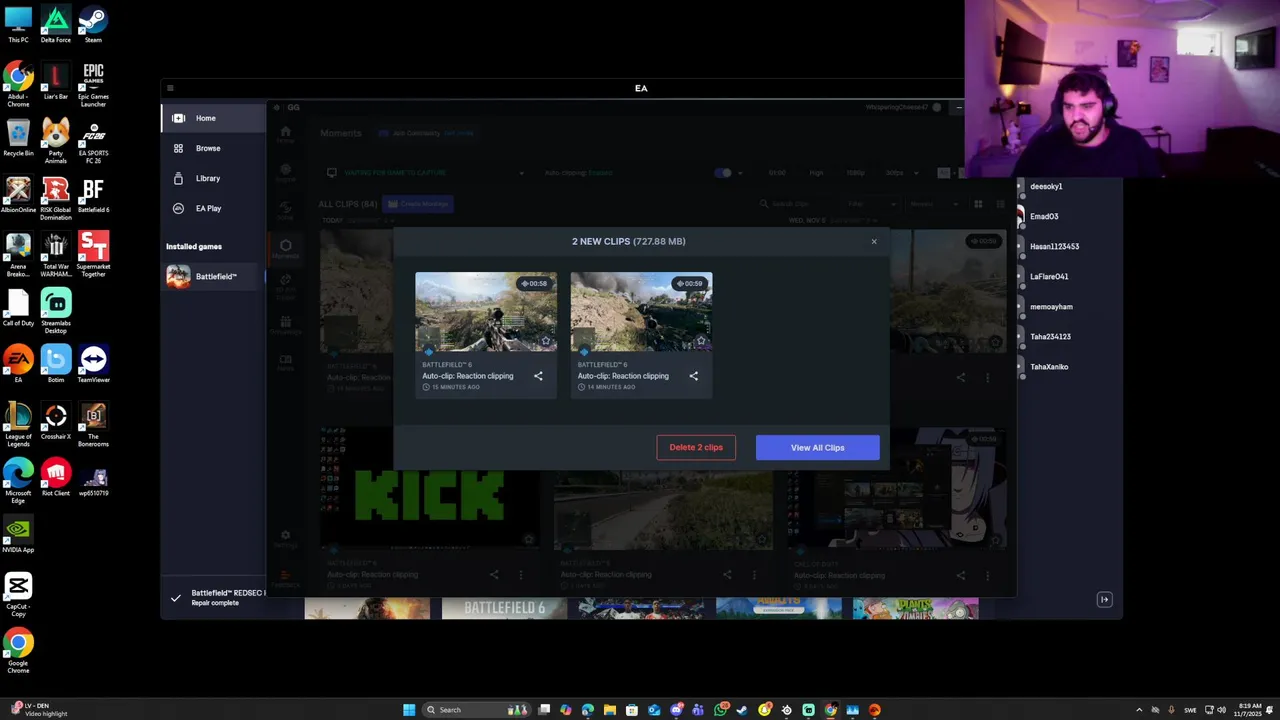1280x720 pixels.
Task: Open the capture source dropdown in Moments
Action: coord(424,173)
